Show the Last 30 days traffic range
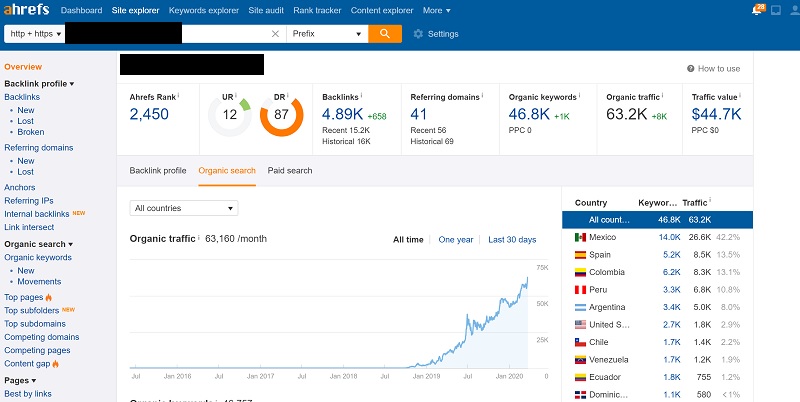800x402 pixels. (512, 239)
